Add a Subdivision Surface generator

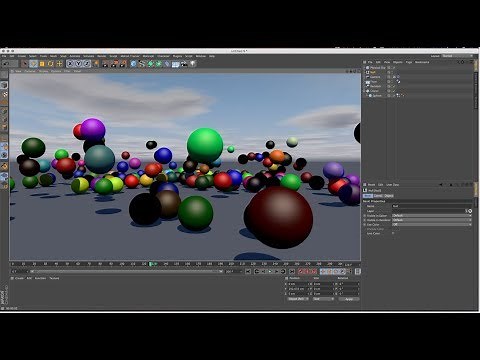pyautogui.click(x=150, y=64)
